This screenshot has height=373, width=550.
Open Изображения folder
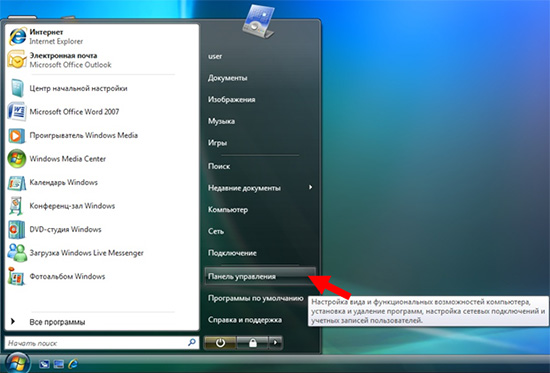[232, 100]
